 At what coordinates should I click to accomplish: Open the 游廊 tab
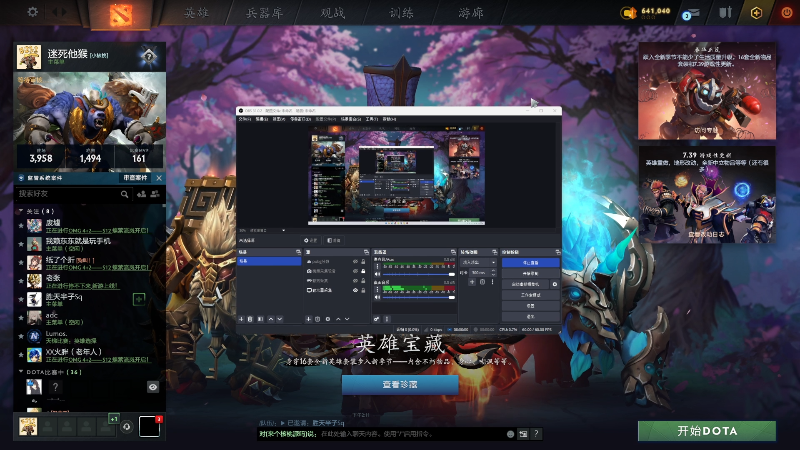pos(470,13)
